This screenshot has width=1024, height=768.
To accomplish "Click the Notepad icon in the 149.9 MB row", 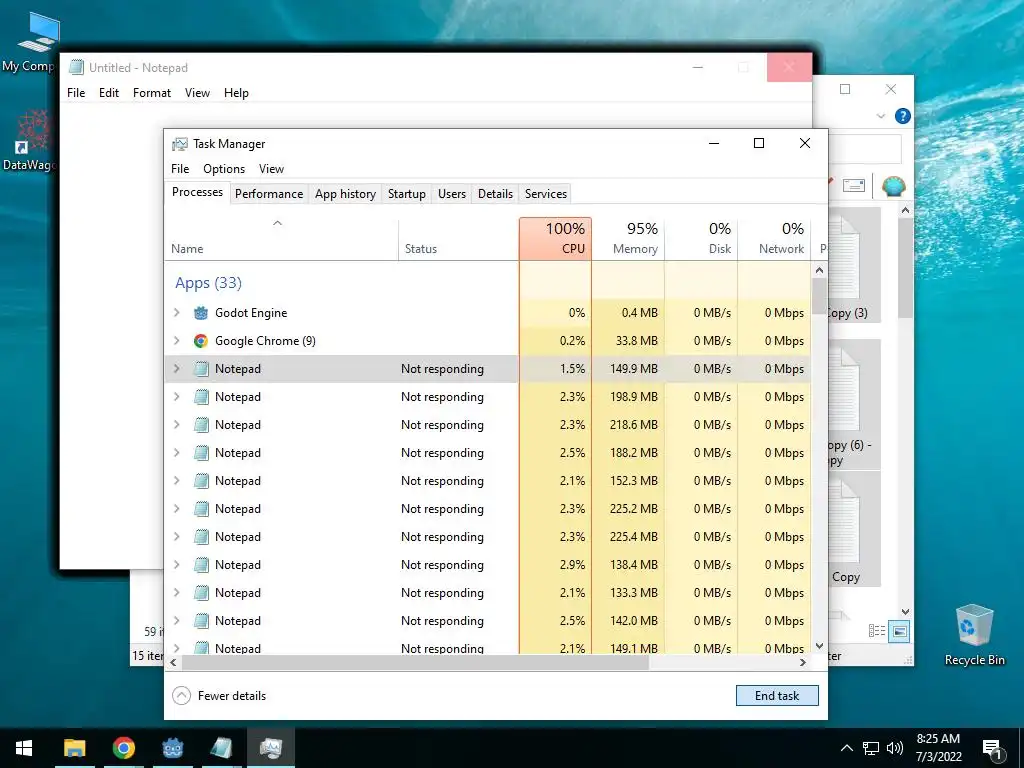I will [x=201, y=369].
